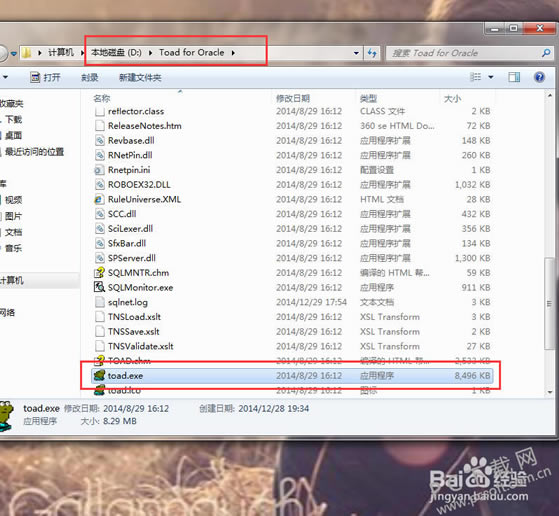Image resolution: width=559 pixels, height=516 pixels.
Task: Click the SQLMNTR.chm help file icon
Action: [x=99, y=272]
